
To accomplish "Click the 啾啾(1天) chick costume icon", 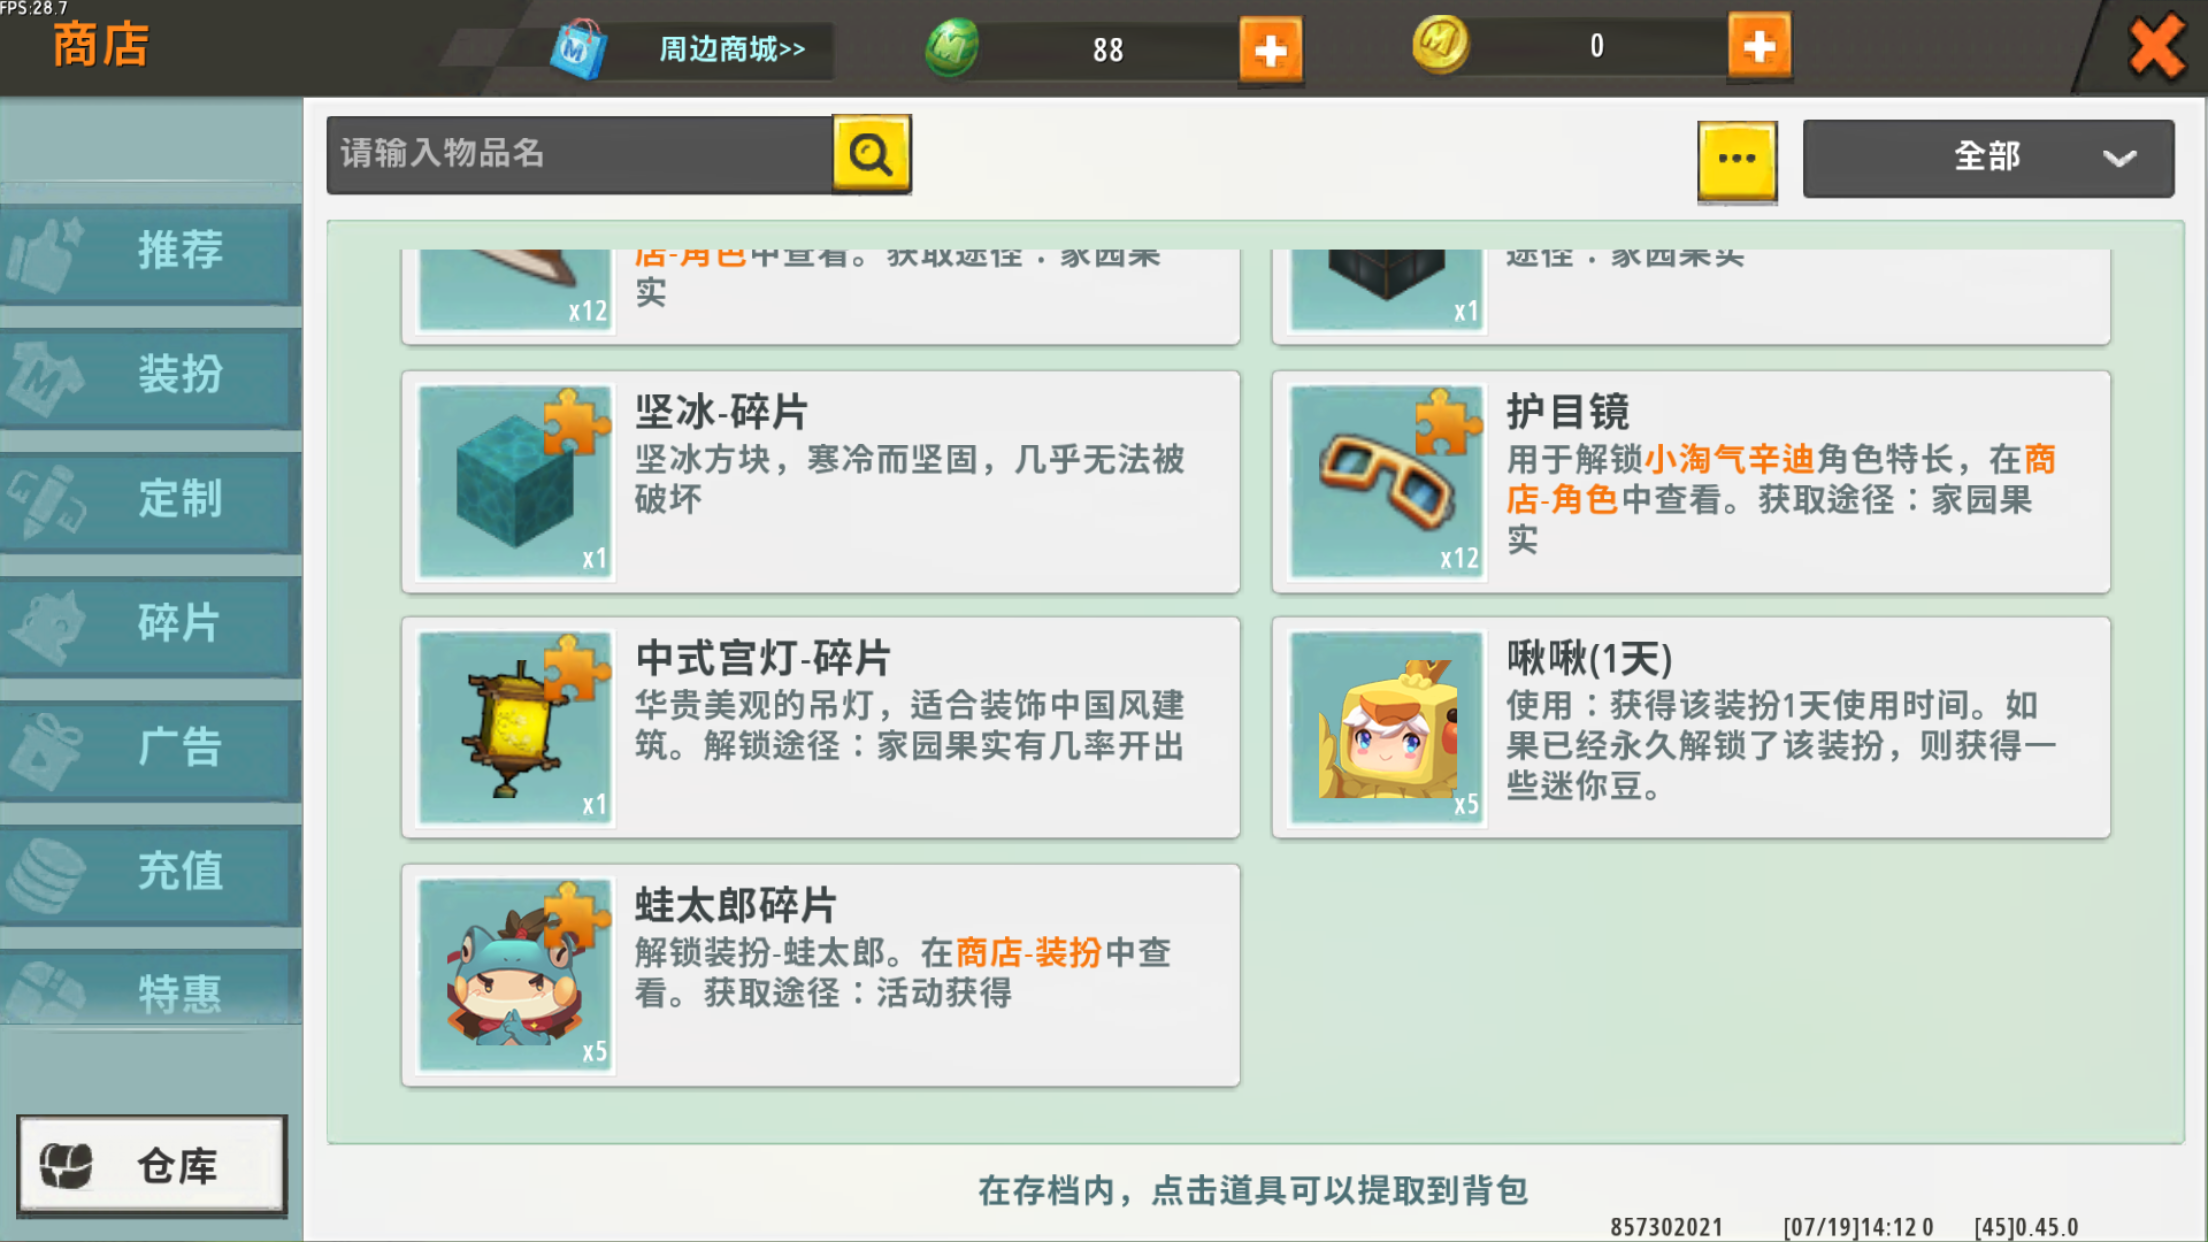I will coord(1386,727).
